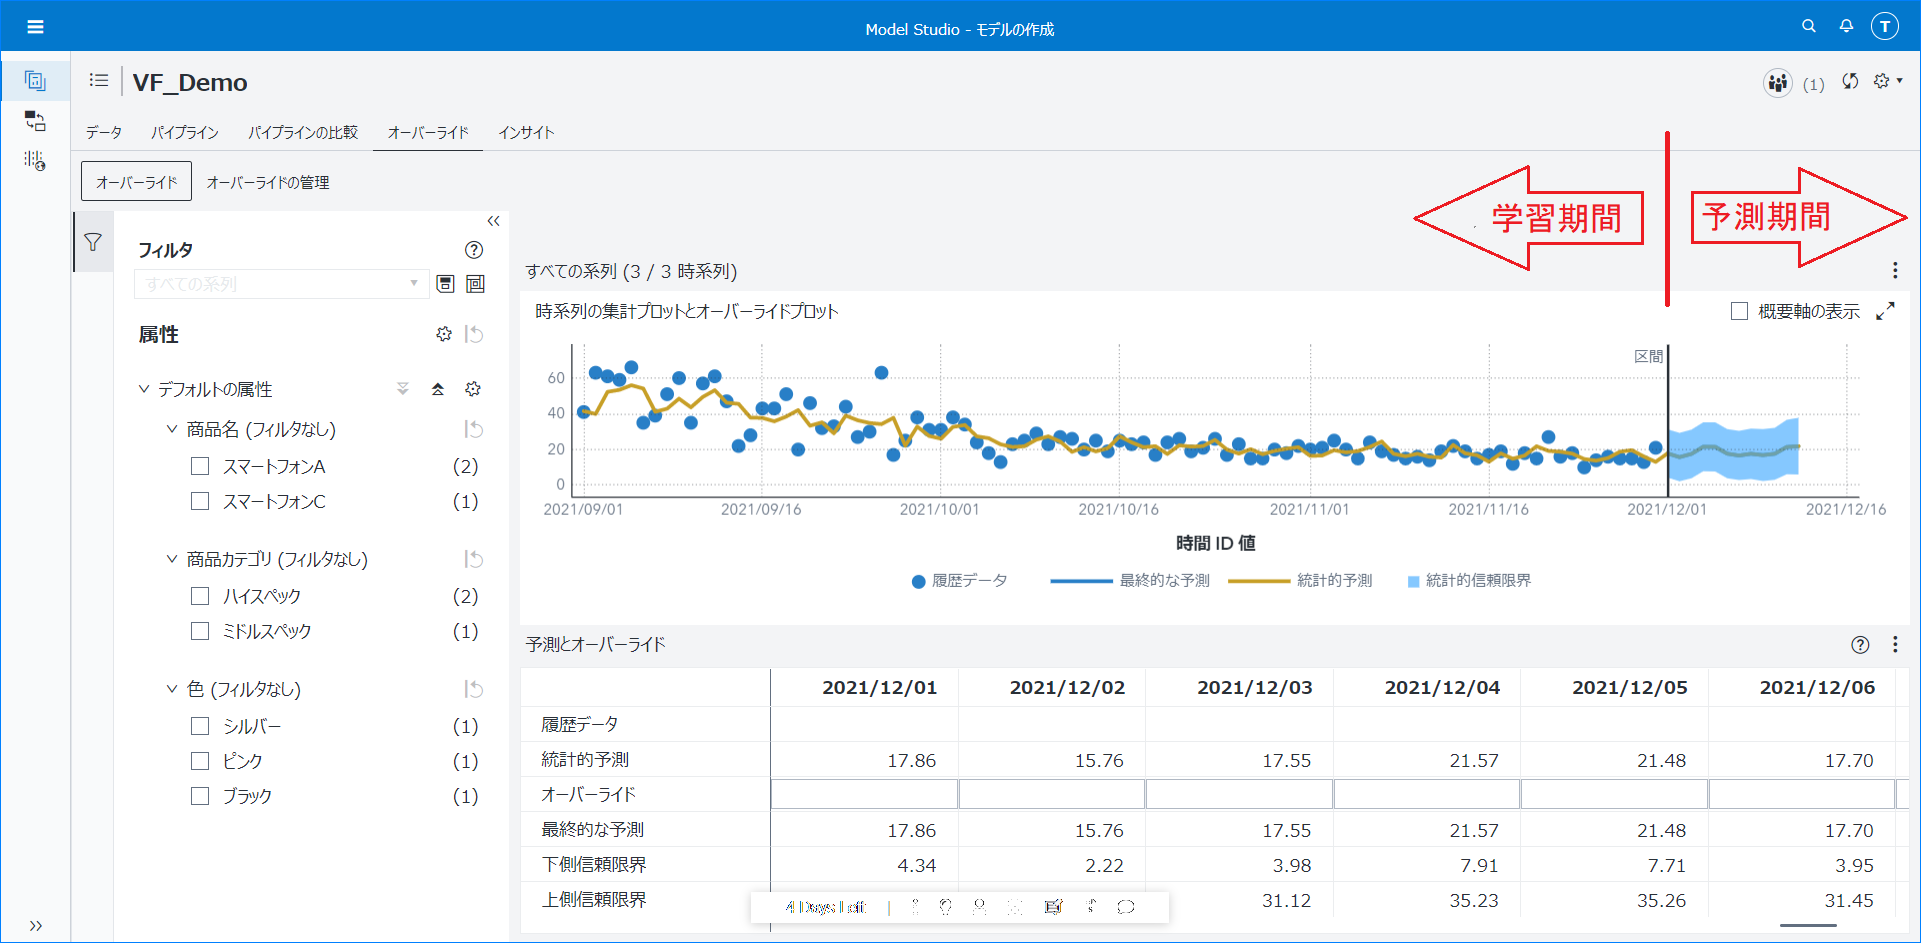1921x943 pixels.
Task: Open the project settings gear dropdown
Action: pos(1887,81)
